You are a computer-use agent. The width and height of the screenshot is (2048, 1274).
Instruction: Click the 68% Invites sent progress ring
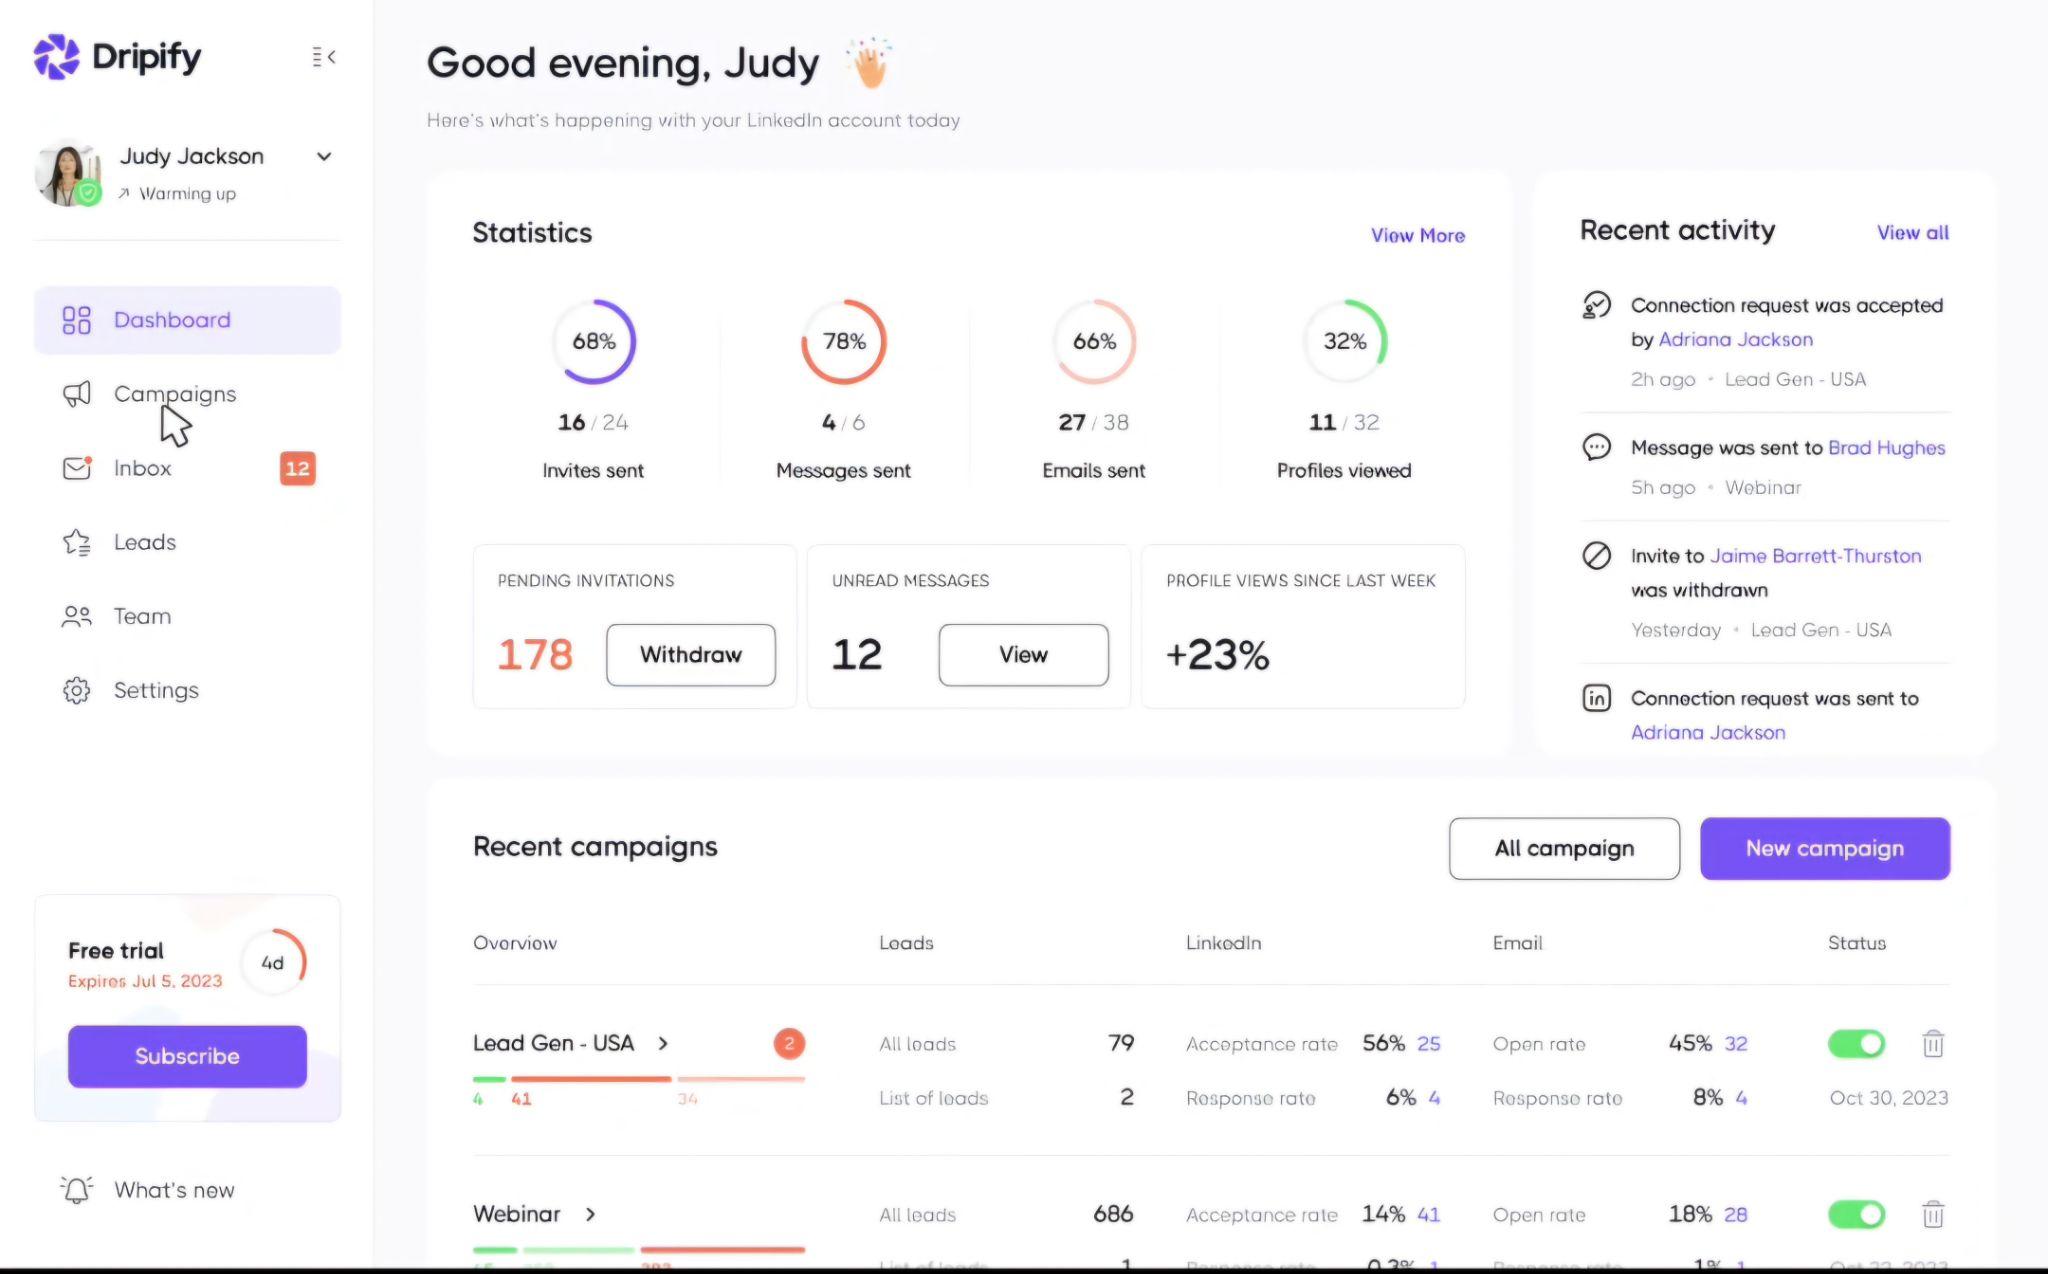594,341
